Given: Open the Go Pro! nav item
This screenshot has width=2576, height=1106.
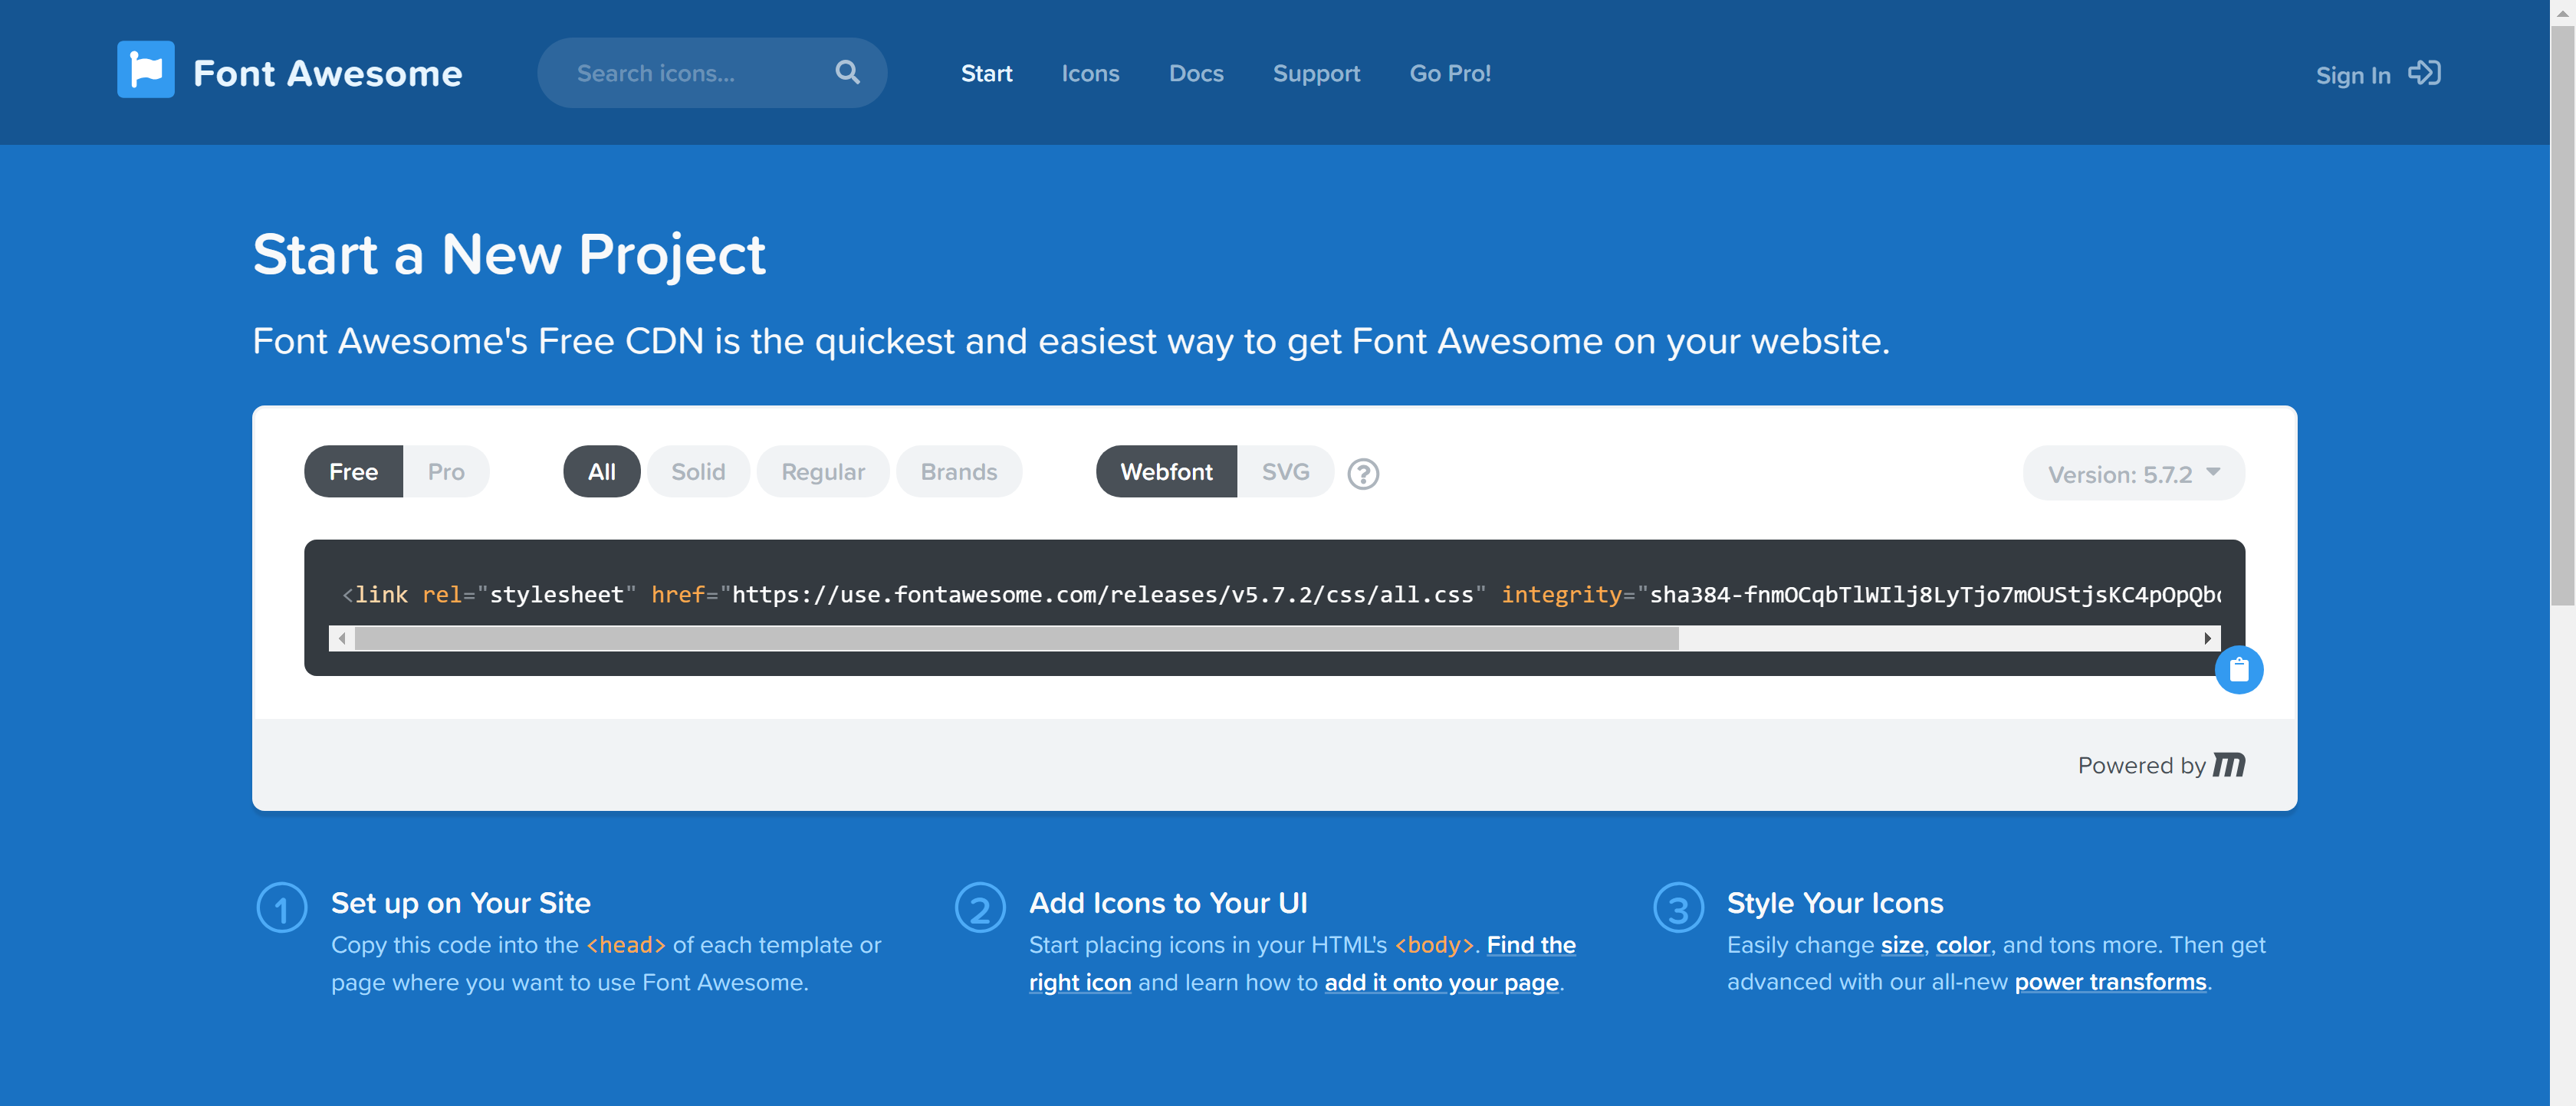Looking at the screenshot, I should point(1450,73).
